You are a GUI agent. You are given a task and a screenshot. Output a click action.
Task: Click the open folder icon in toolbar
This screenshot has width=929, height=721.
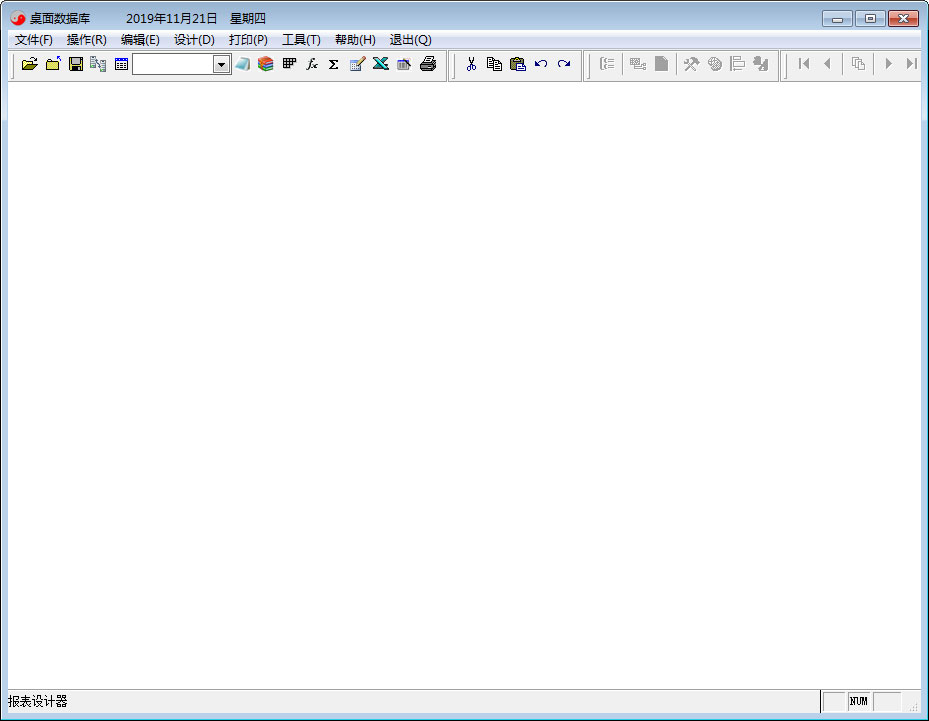(30, 64)
